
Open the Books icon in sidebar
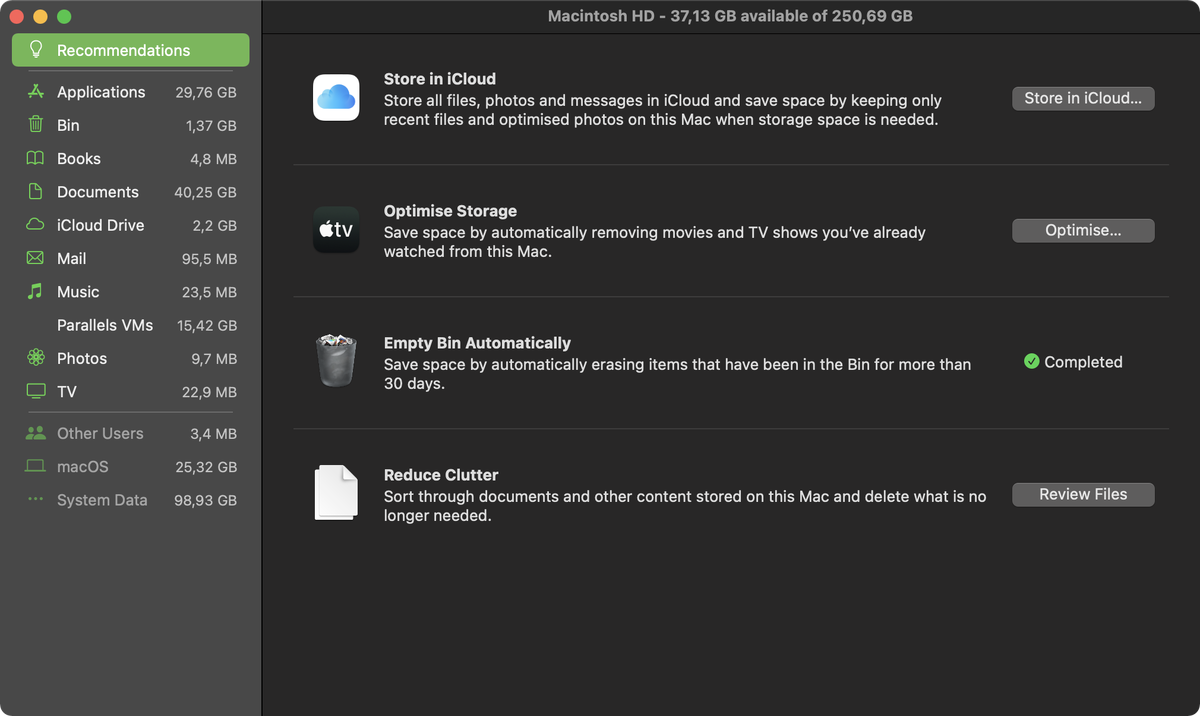pyautogui.click(x=36, y=158)
